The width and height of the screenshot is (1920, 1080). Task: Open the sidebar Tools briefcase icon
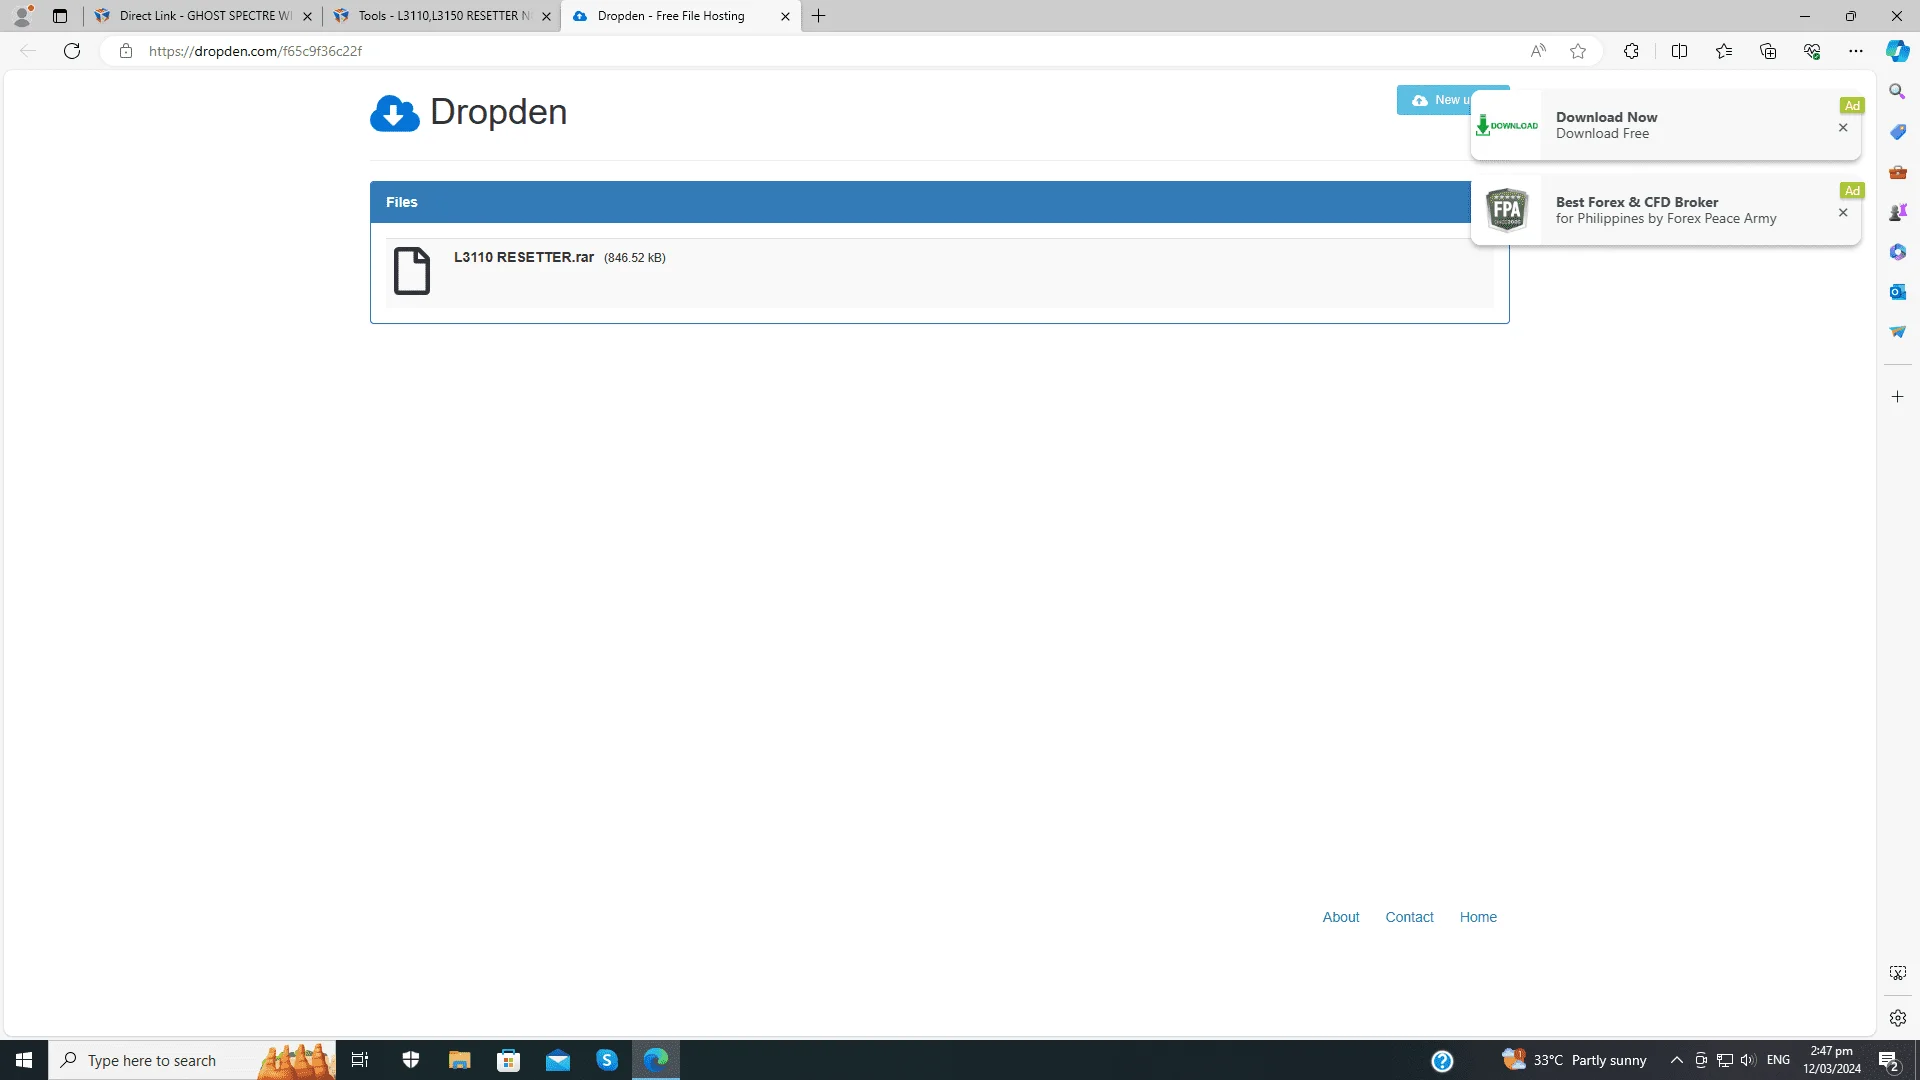pyautogui.click(x=1897, y=172)
